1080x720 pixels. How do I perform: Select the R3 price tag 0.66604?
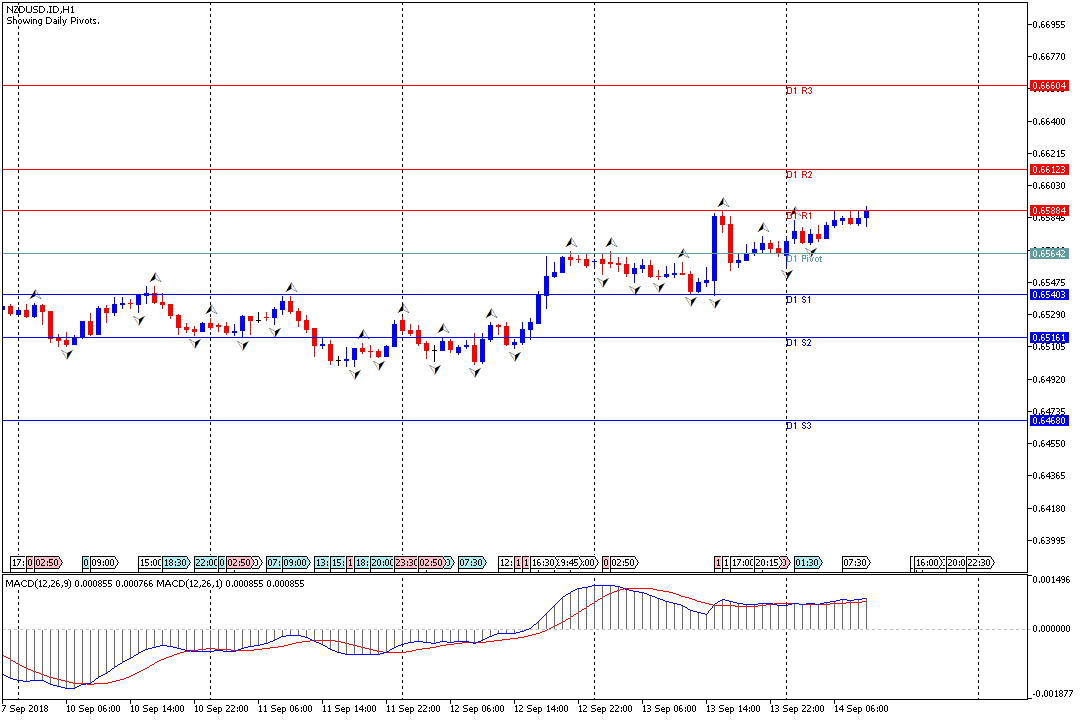[1049, 86]
